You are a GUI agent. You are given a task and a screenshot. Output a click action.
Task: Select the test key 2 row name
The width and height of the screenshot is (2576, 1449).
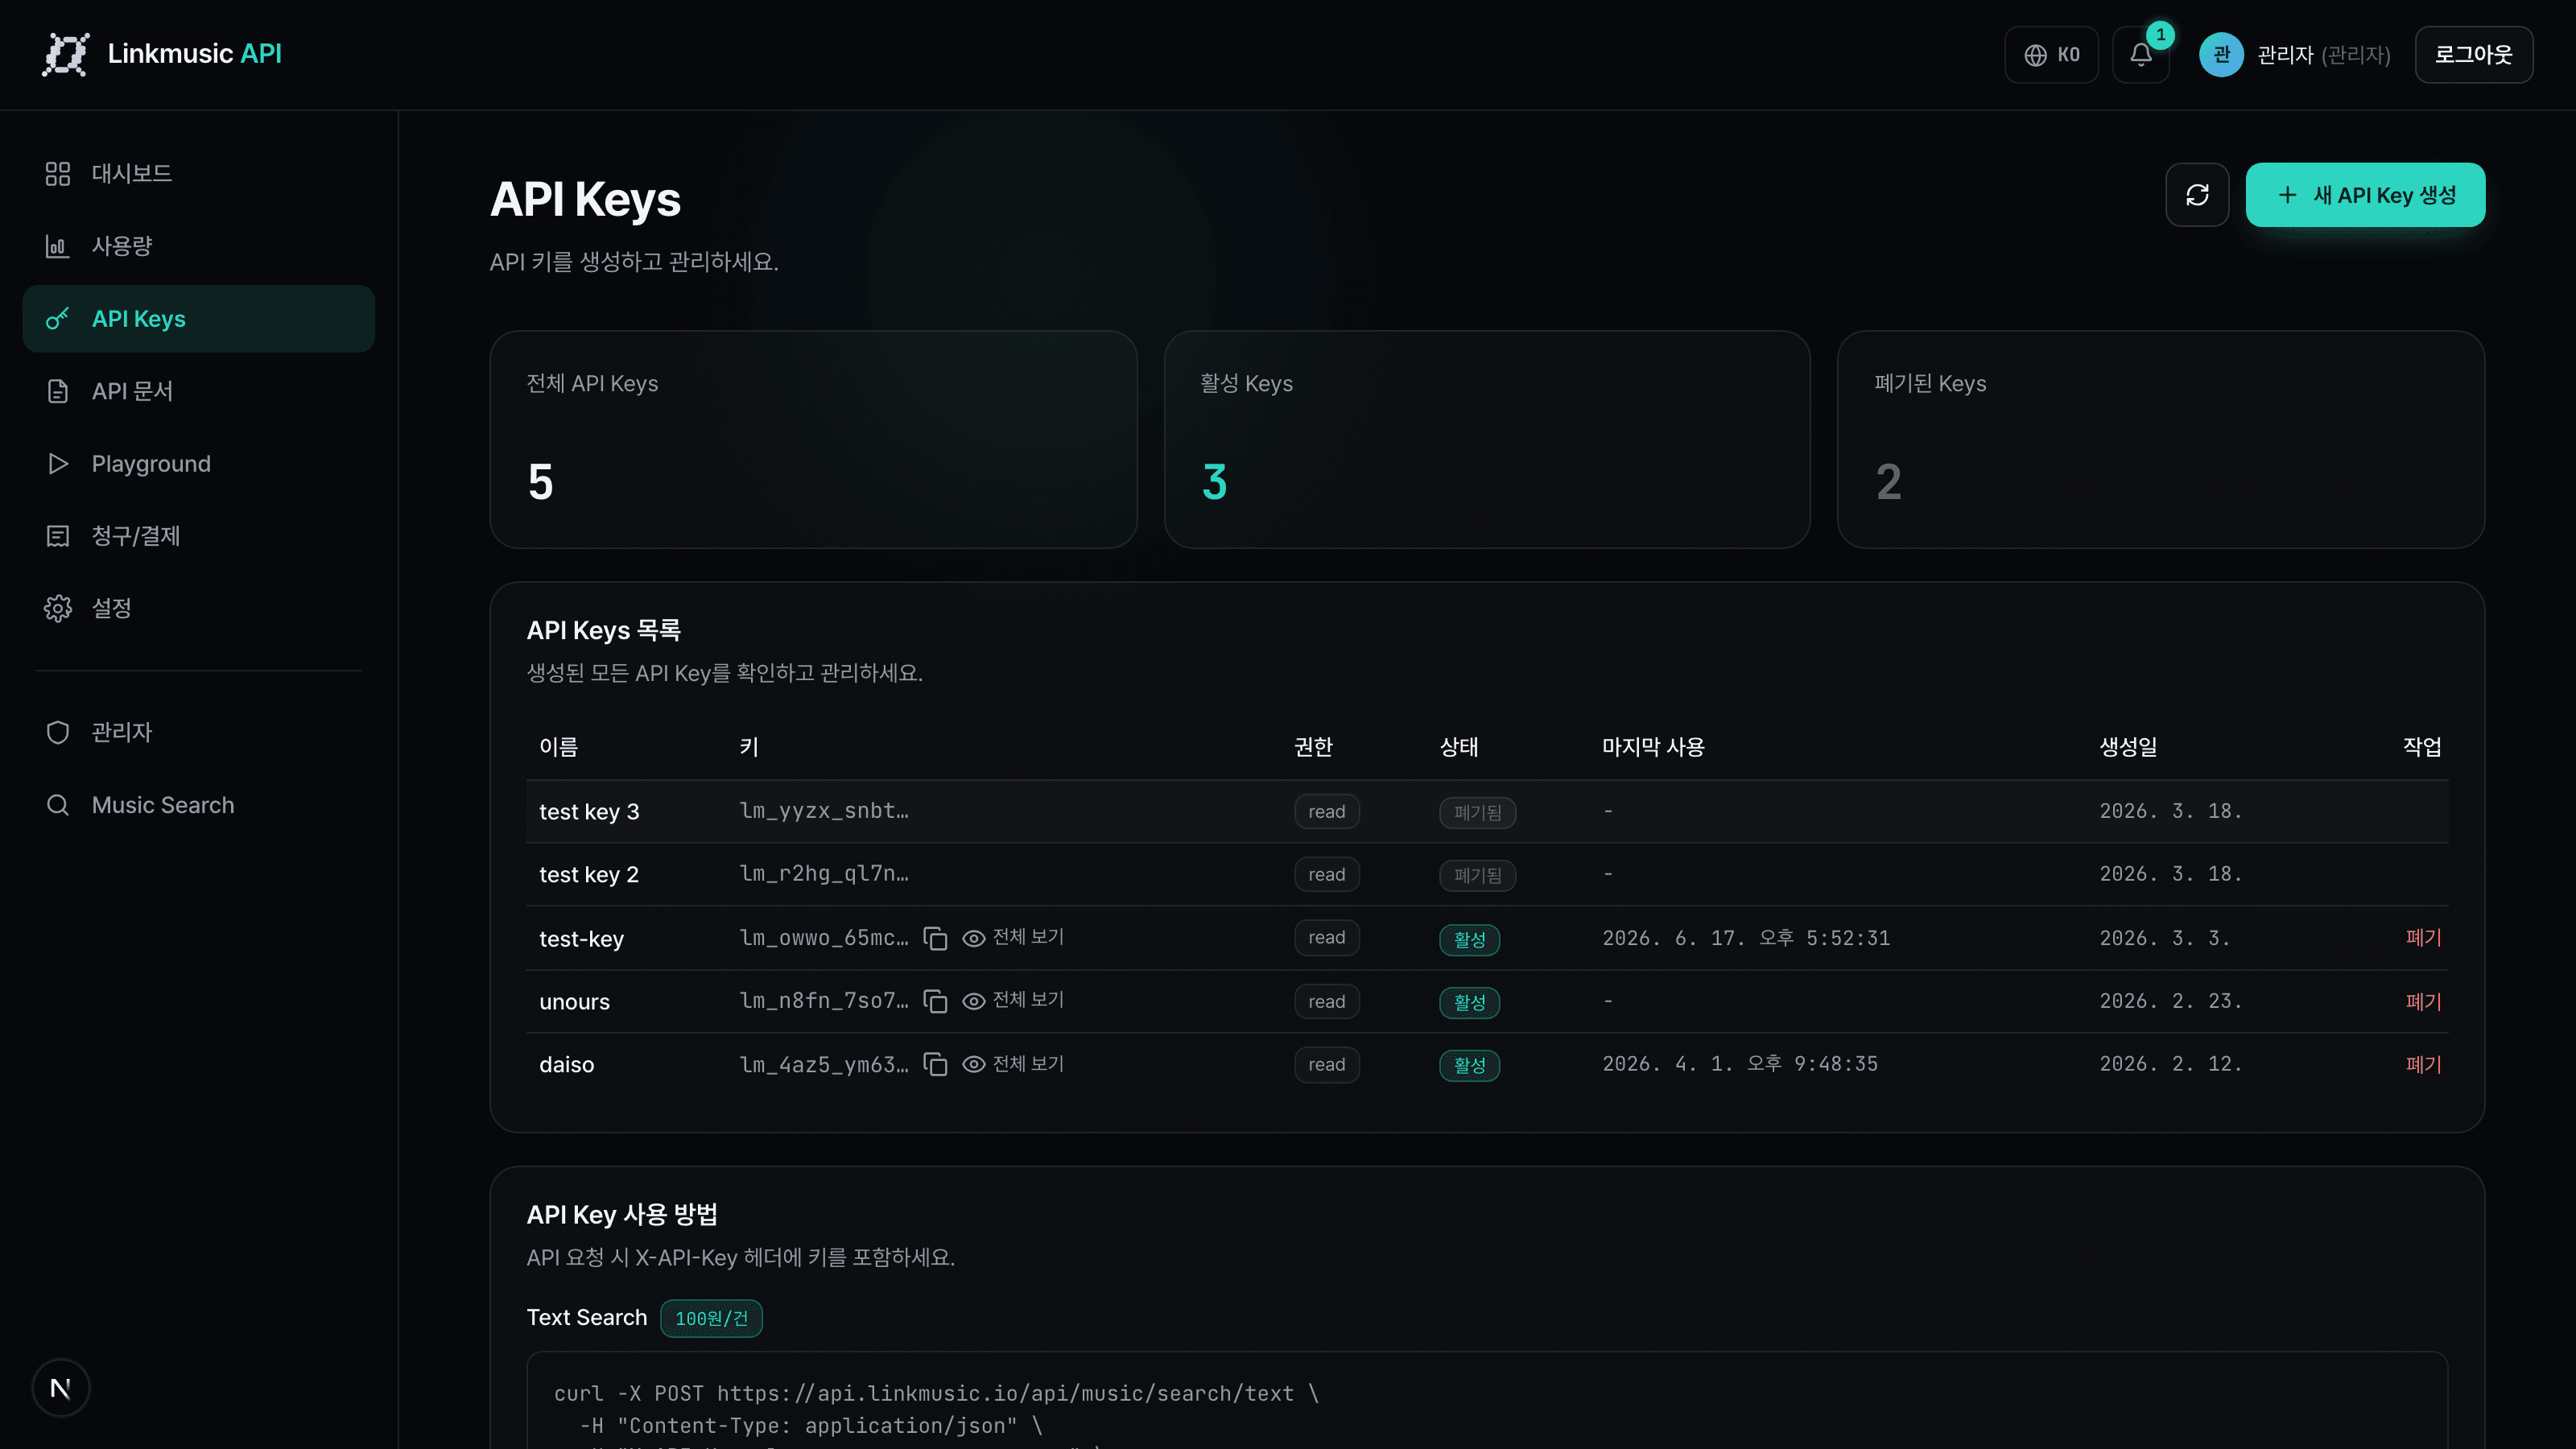589,875
